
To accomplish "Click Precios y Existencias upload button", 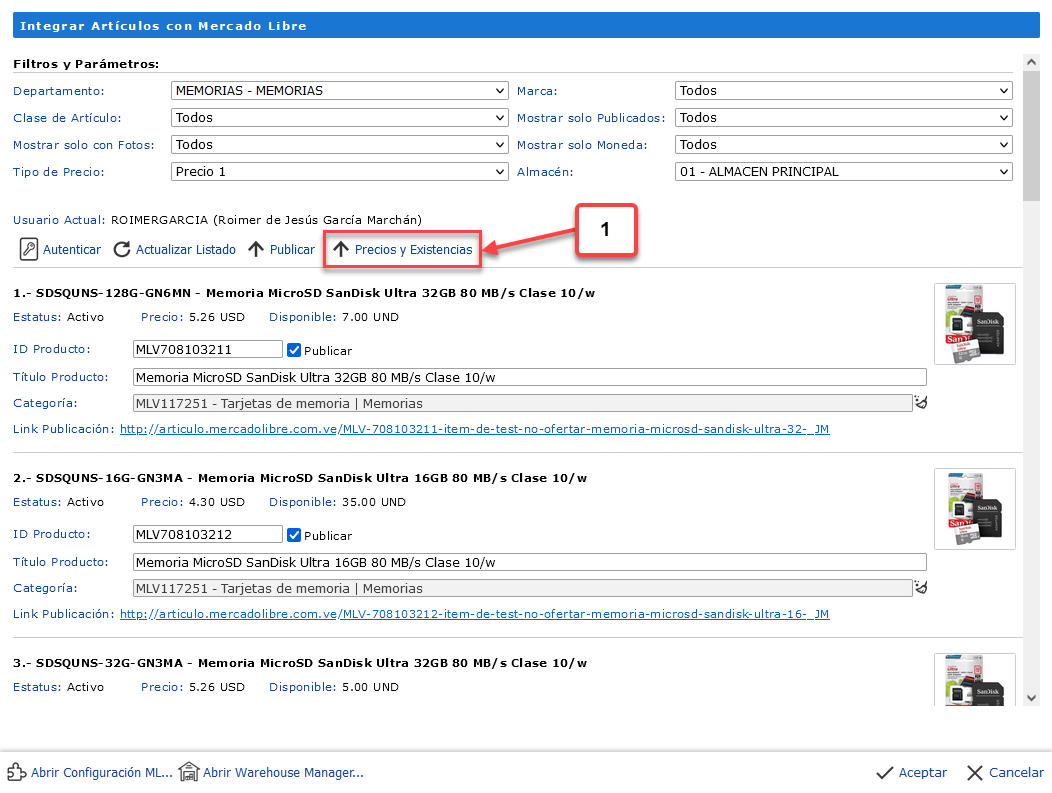I will click(x=403, y=250).
